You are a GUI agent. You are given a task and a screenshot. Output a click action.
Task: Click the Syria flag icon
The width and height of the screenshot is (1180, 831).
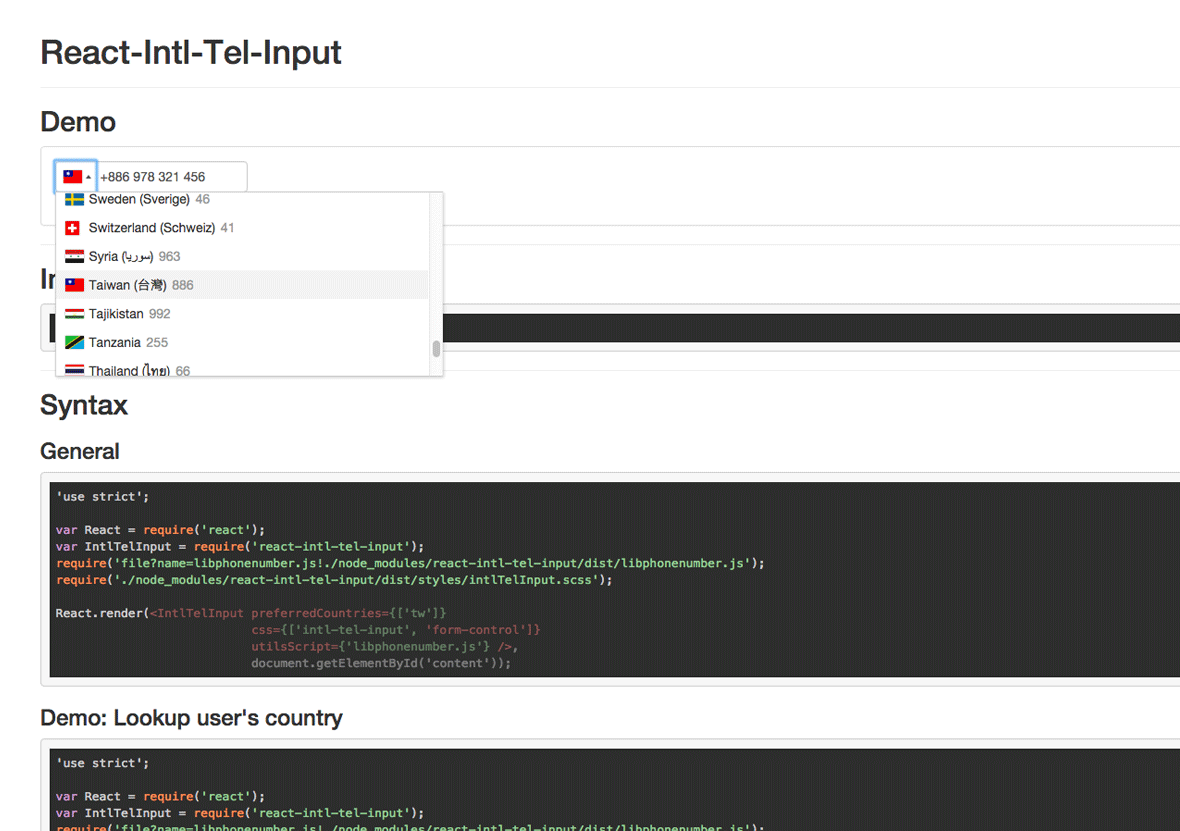click(74, 257)
